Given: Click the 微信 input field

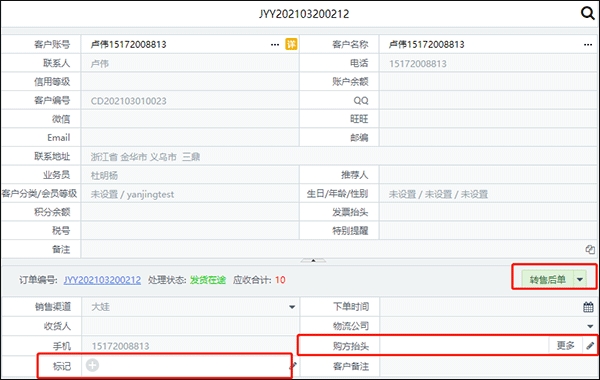Looking at the screenshot, I should (x=190, y=119).
